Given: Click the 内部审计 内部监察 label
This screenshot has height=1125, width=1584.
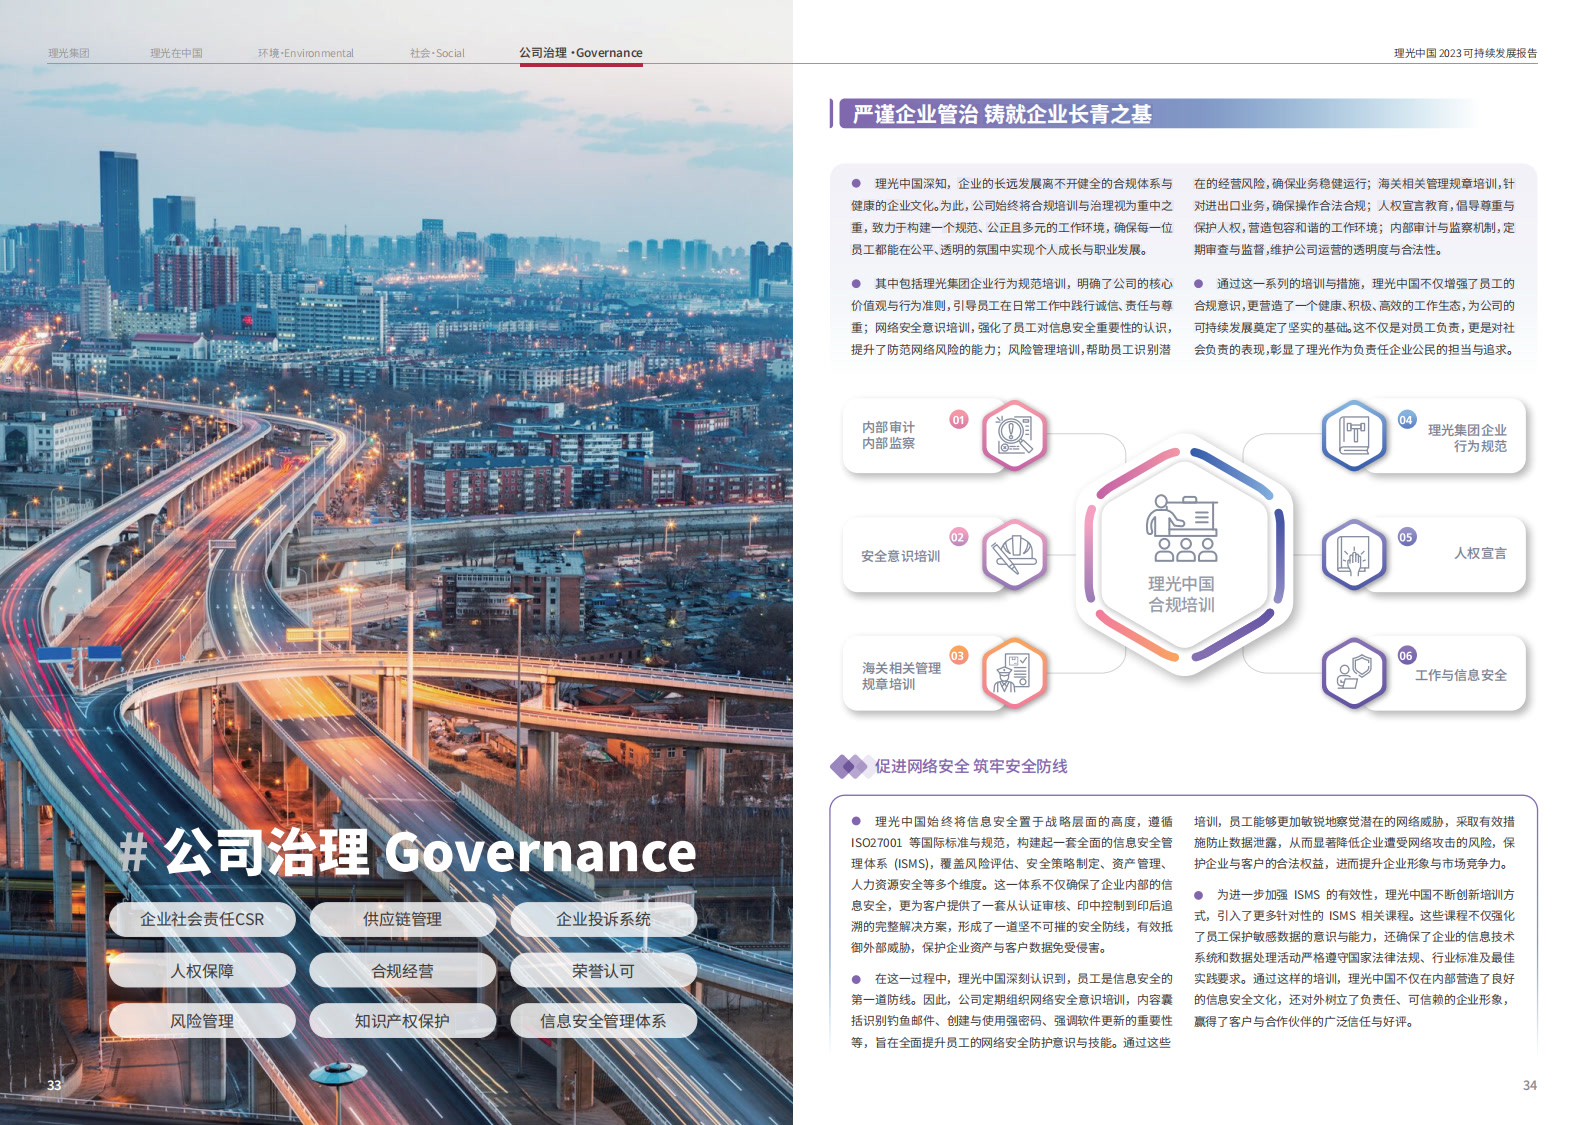Looking at the screenshot, I should point(888,435).
